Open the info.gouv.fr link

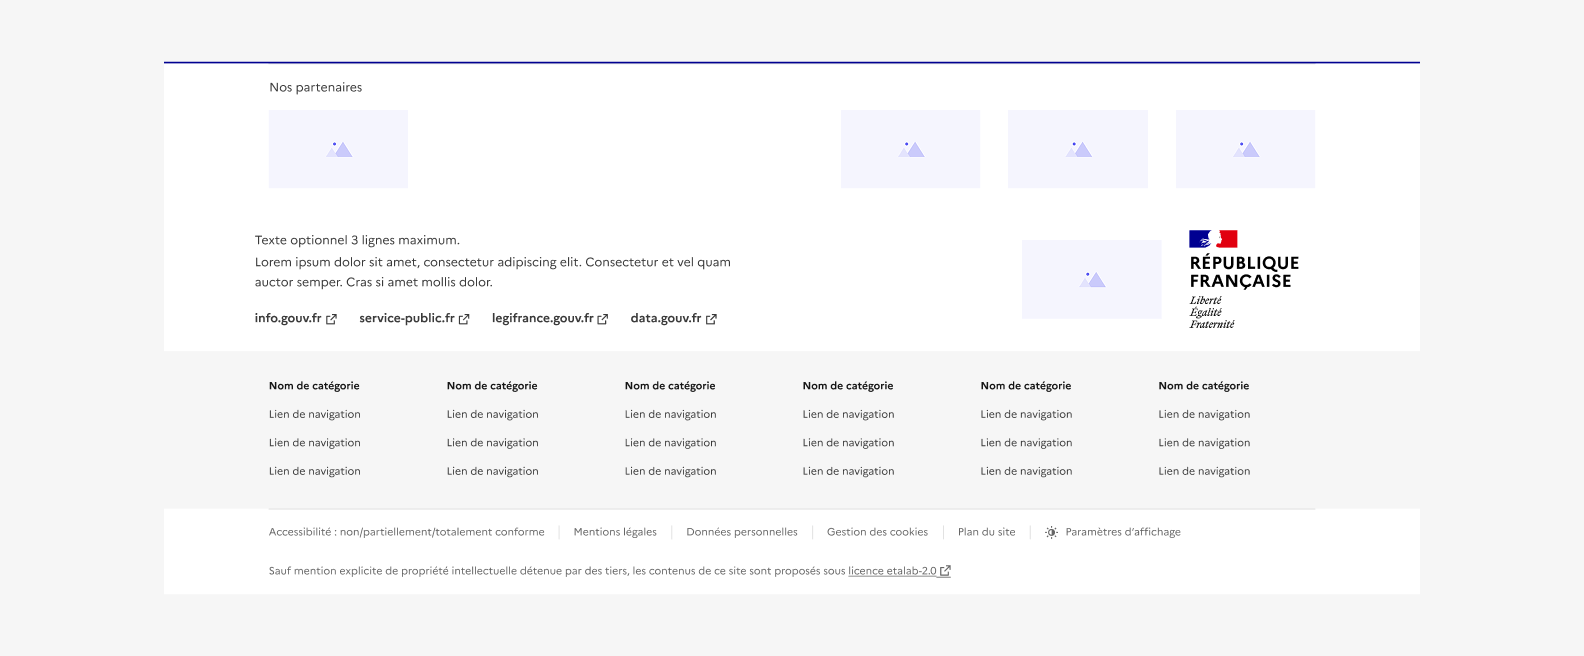(x=288, y=318)
